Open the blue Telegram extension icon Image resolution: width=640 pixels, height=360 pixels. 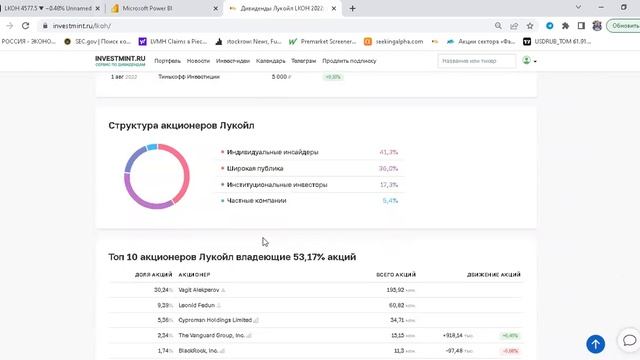coord(550,26)
